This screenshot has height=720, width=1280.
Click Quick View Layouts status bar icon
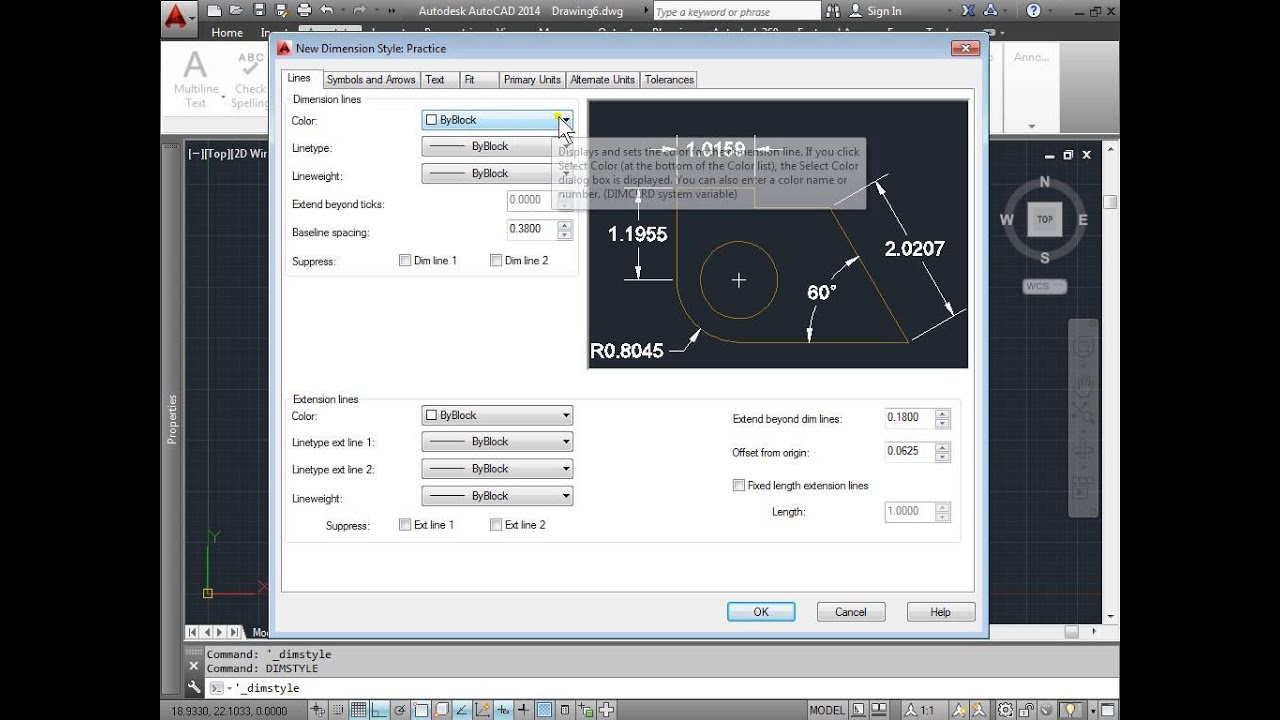858,710
